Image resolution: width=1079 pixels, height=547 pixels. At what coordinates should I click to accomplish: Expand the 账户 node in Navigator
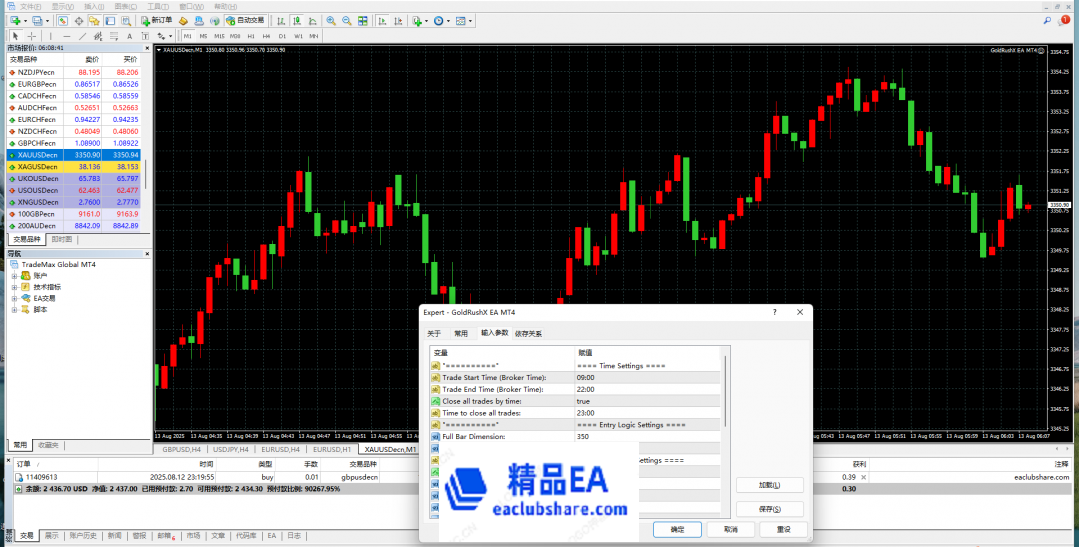pos(14,276)
